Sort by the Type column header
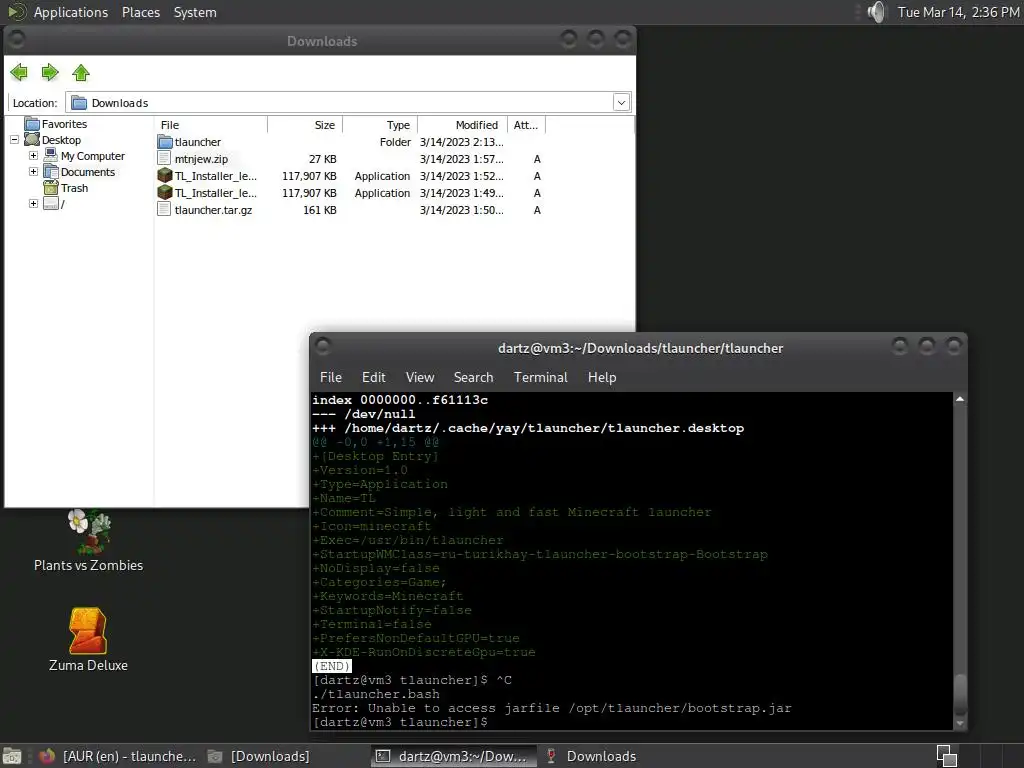 pos(380,125)
